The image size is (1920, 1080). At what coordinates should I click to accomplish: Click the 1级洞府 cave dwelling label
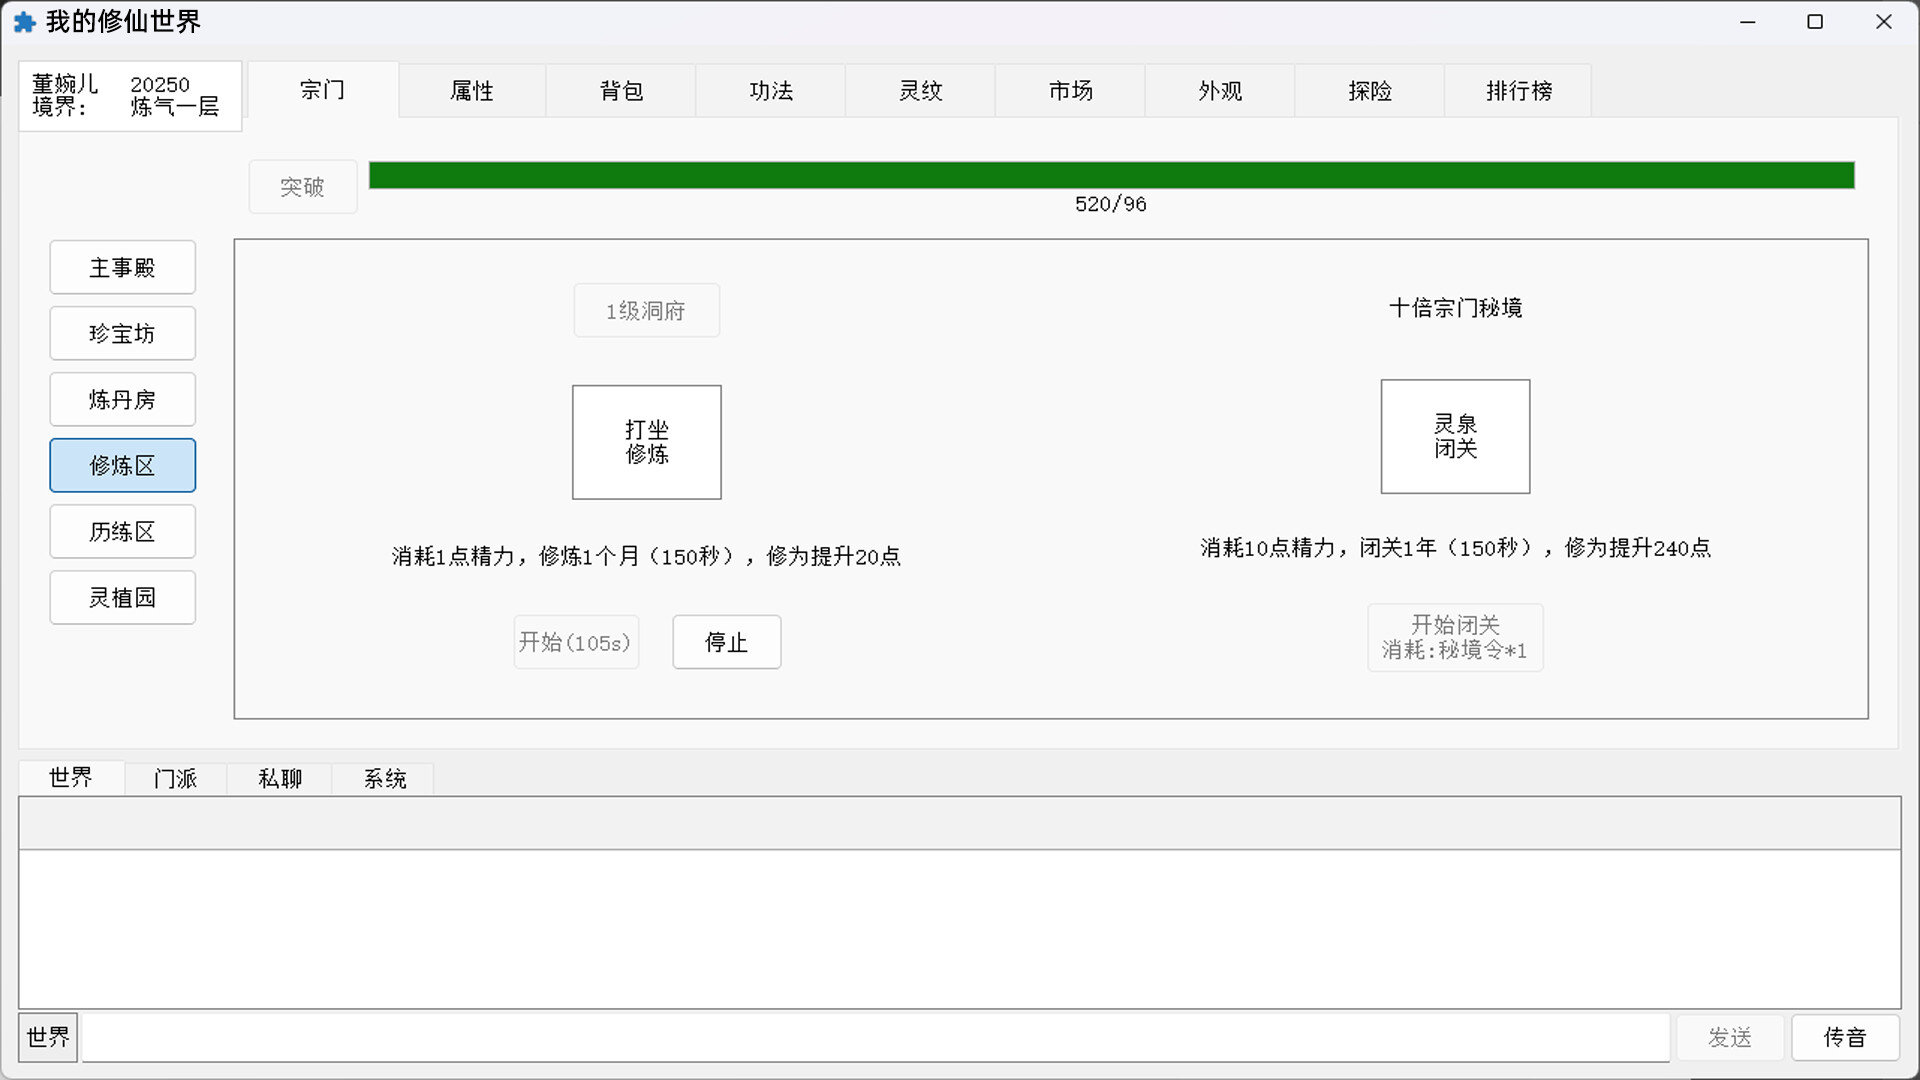(x=646, y=310)
